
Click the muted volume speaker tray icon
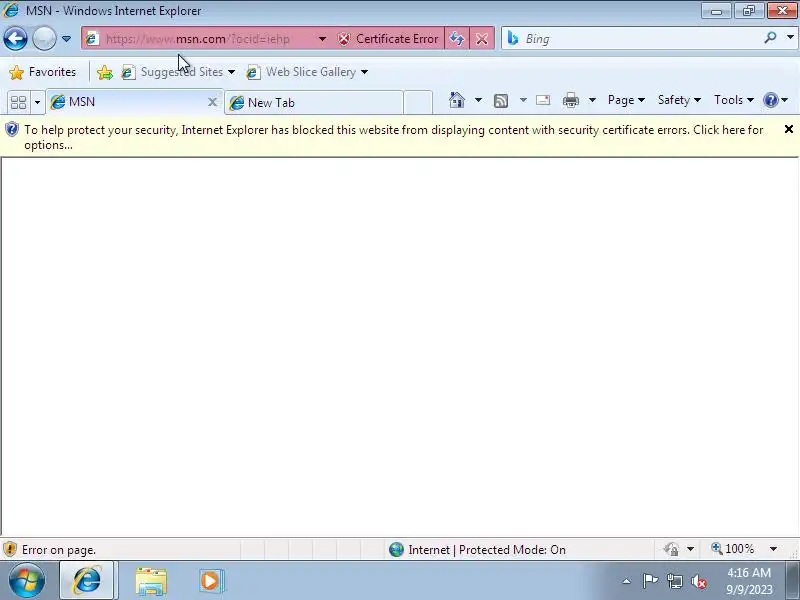[699, 581]
